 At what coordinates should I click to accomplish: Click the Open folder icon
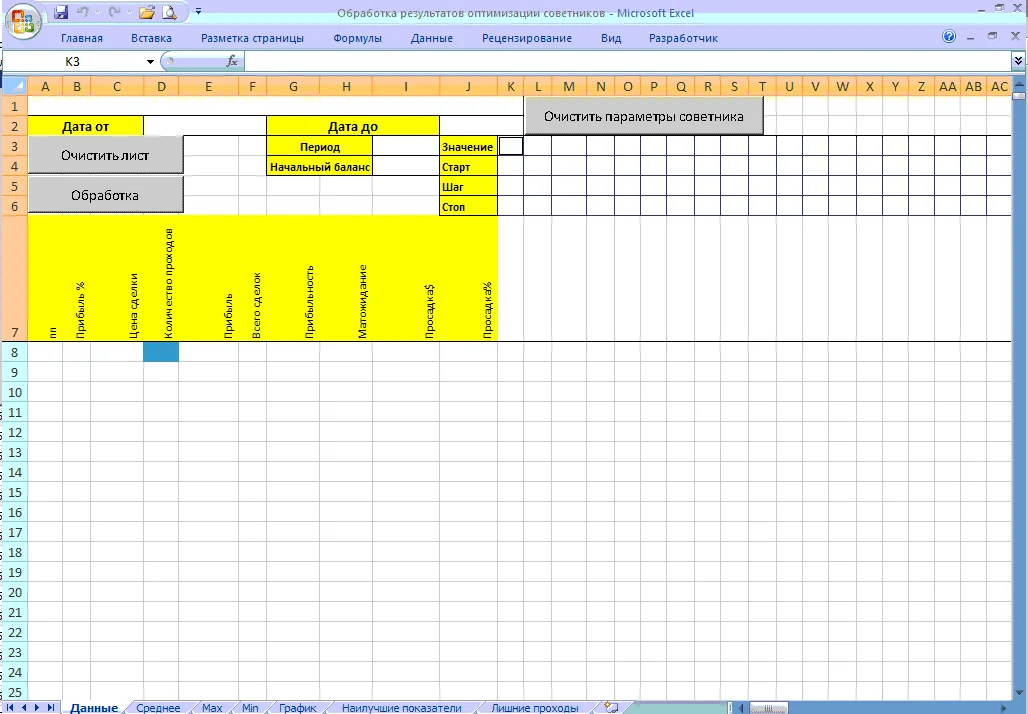[147, 13]
